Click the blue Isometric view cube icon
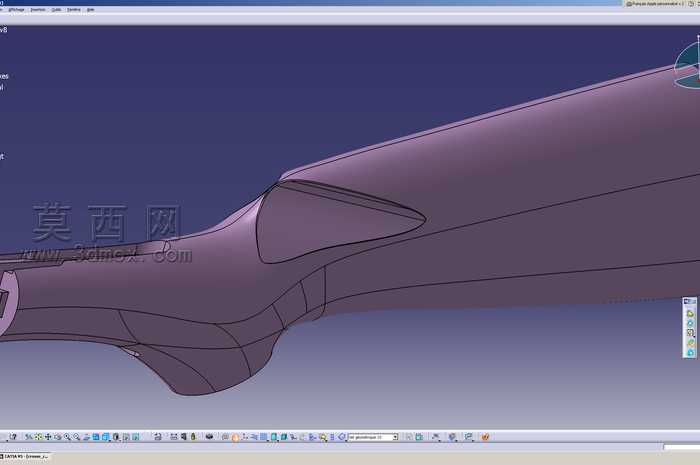 click(96, 437)
